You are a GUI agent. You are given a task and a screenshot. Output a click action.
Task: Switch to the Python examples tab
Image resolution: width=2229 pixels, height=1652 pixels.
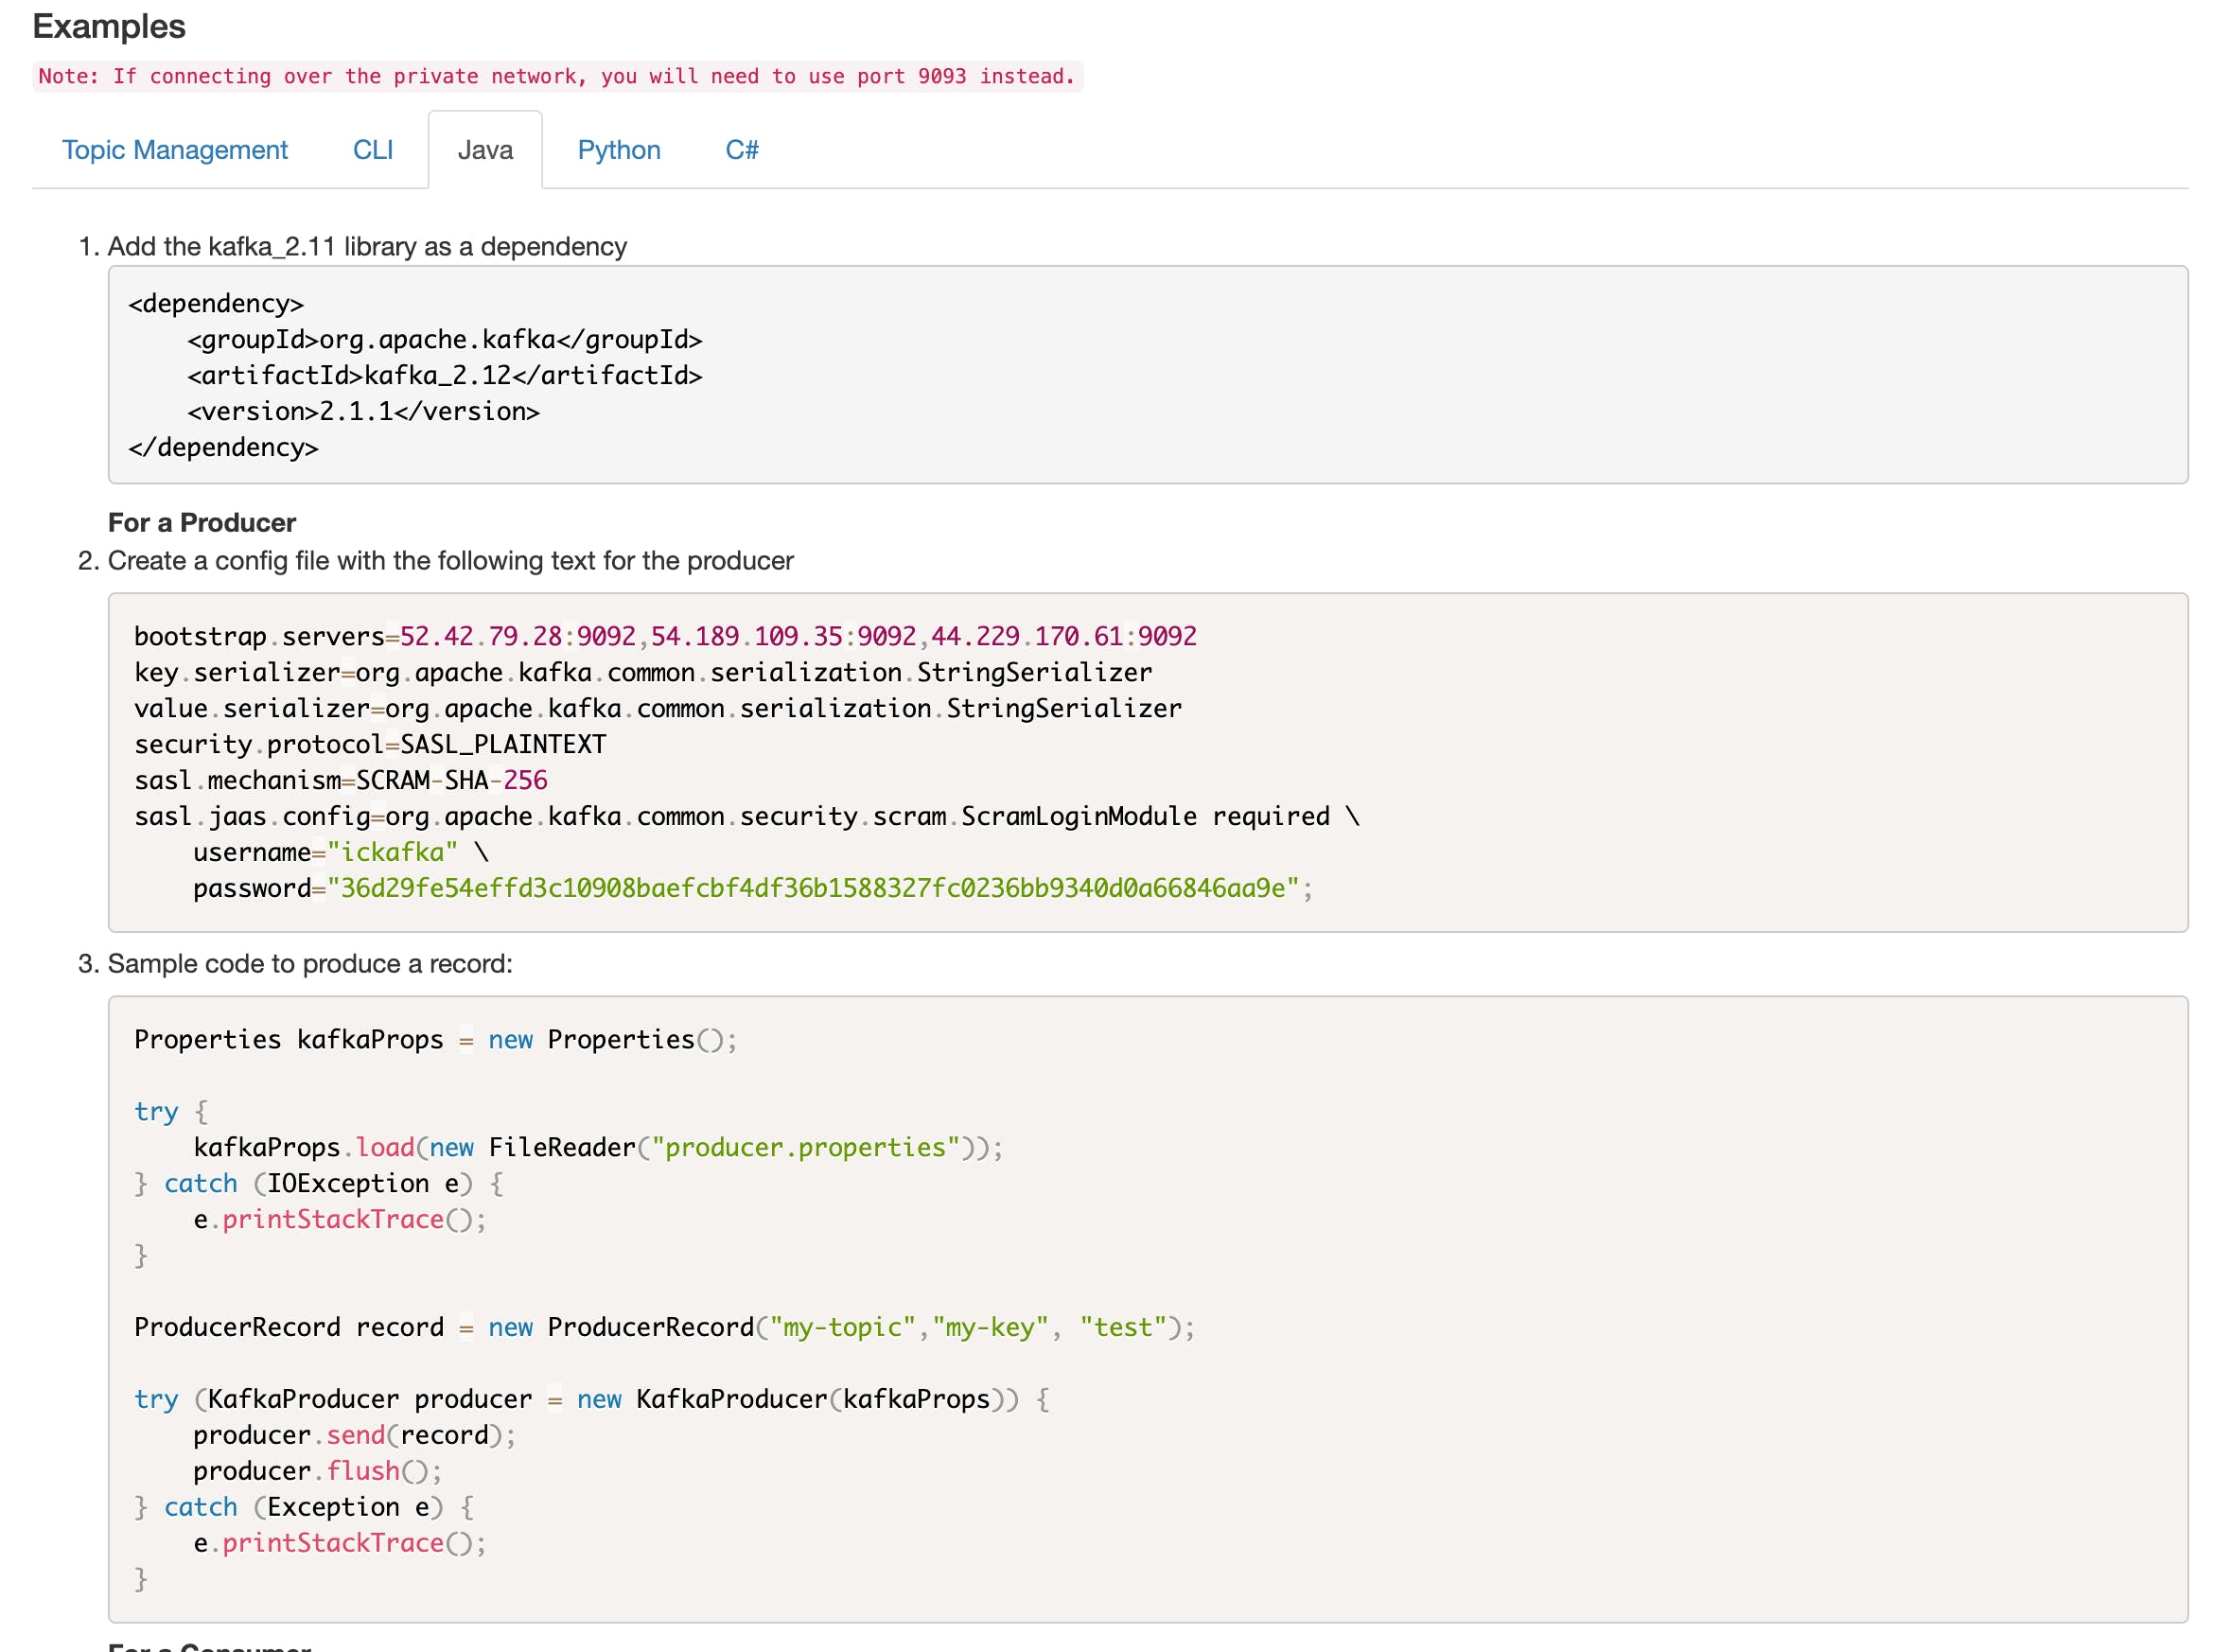(618, 150)
